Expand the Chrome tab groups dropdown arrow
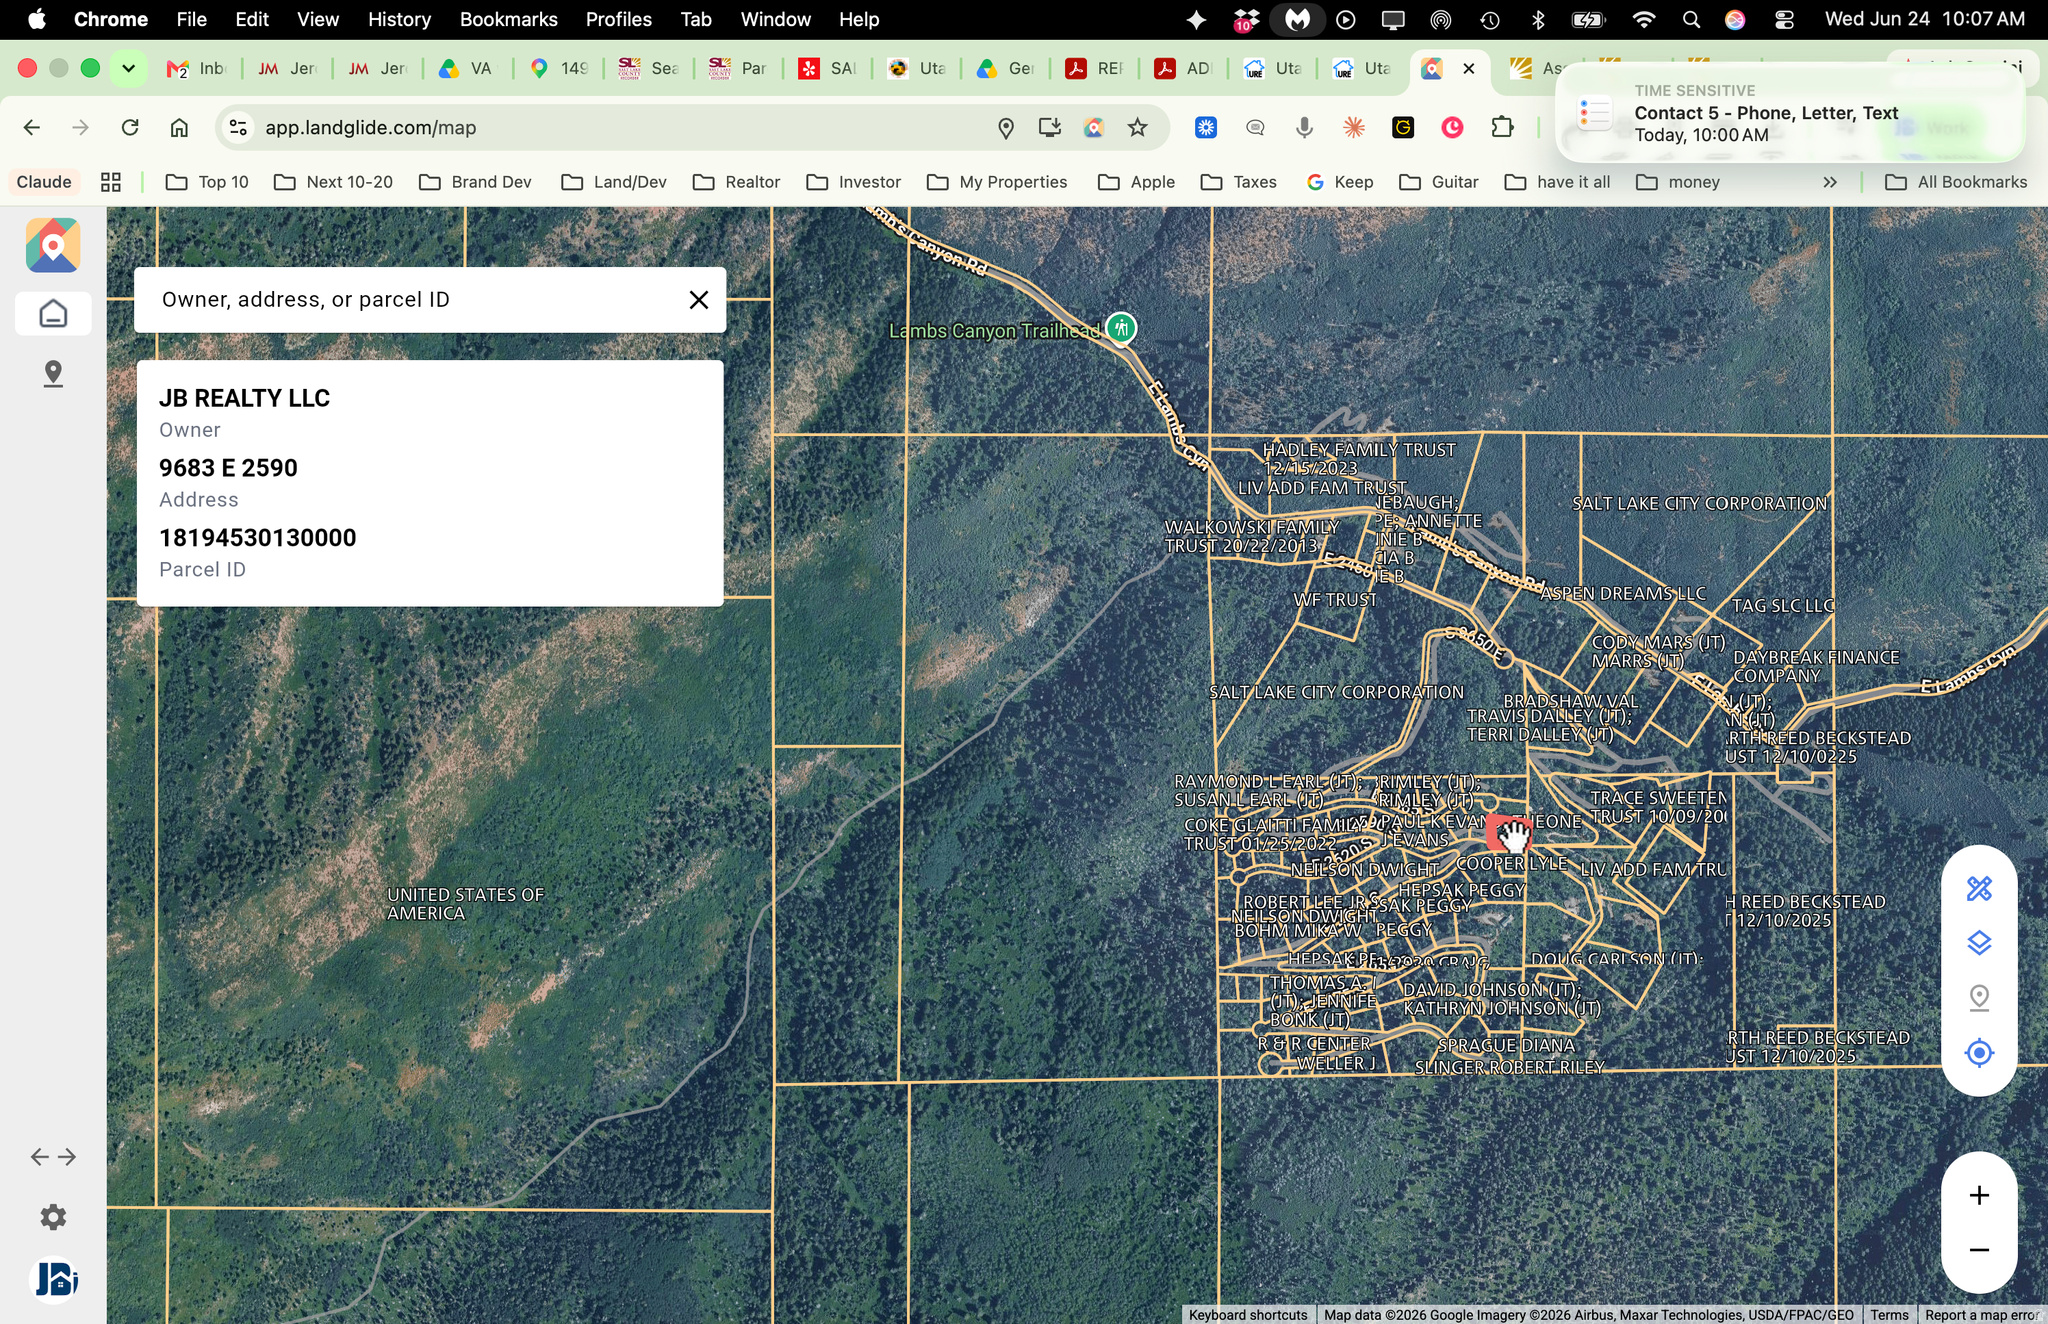2048x1324 pixels. (x=128, y=68)
